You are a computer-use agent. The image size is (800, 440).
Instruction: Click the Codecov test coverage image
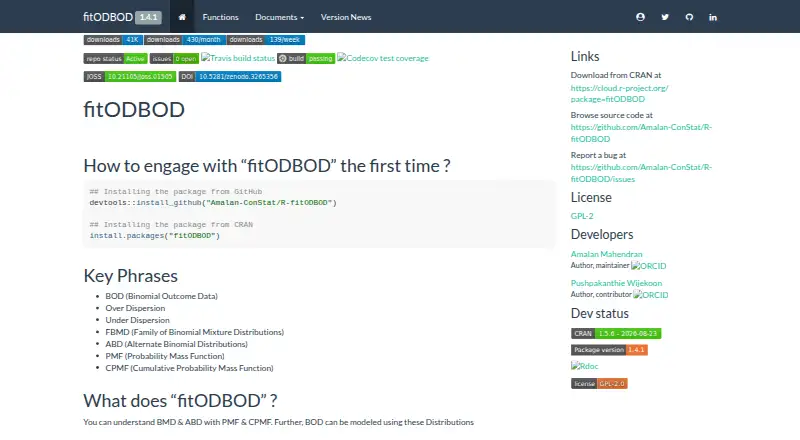[x=383, y=58]
